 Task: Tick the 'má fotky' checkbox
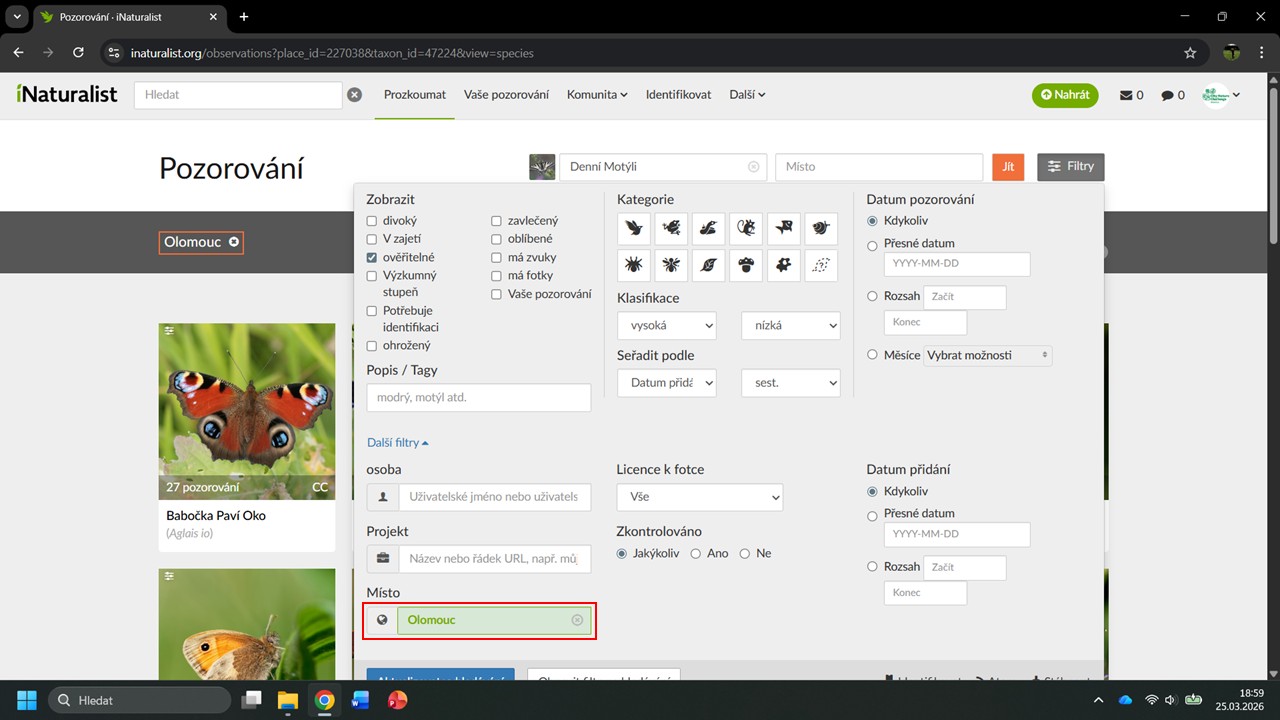tap(497, 275)
